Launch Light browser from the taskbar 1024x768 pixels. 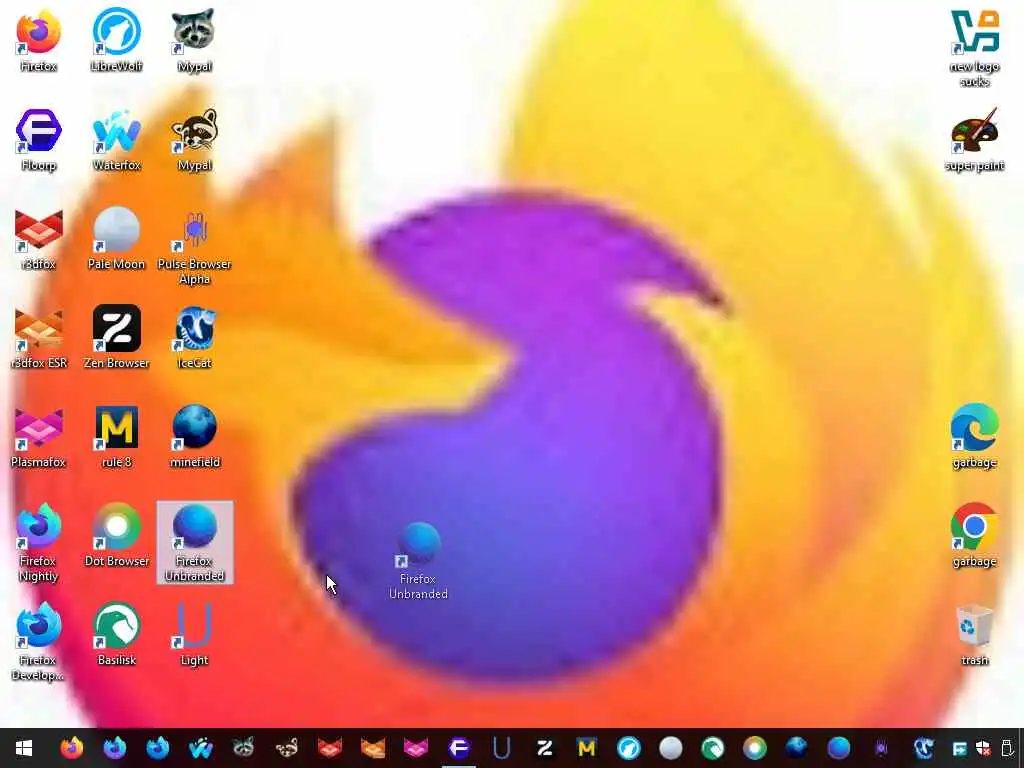point(502,748)
